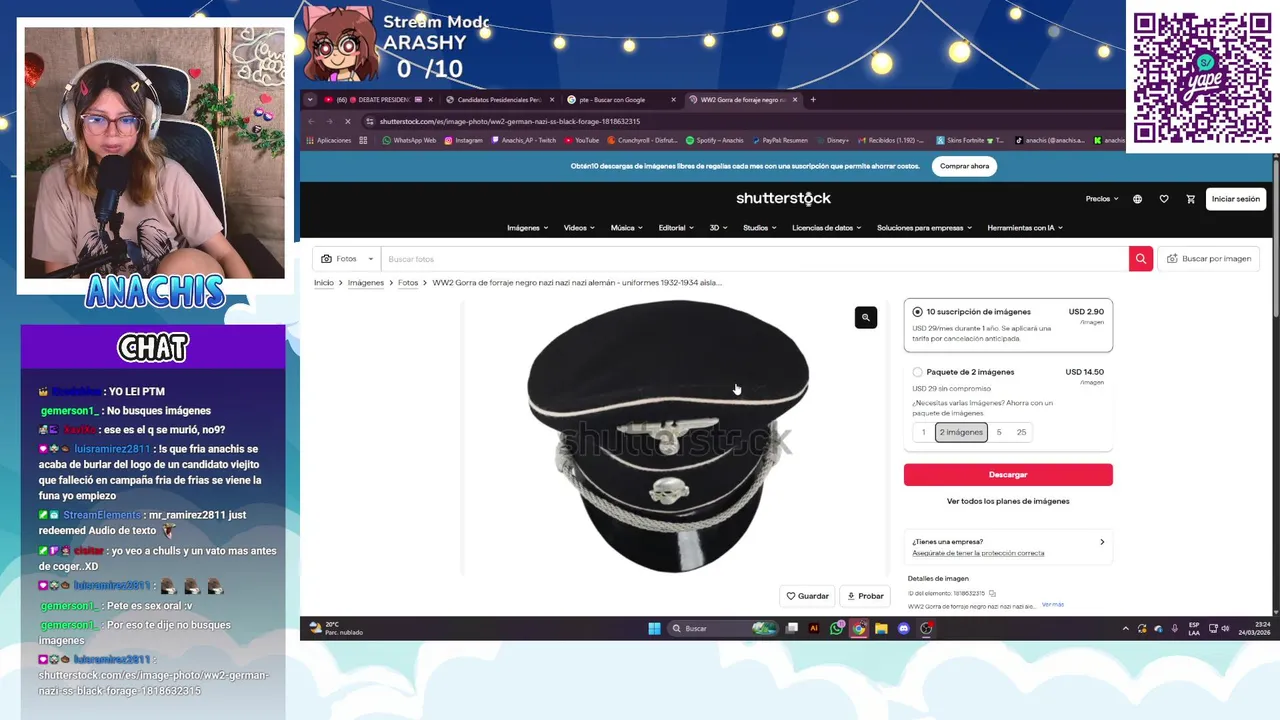Open the Recibidos Gmail bookmark
Viewport: 1280px width, 720px height.
[890, 140]
